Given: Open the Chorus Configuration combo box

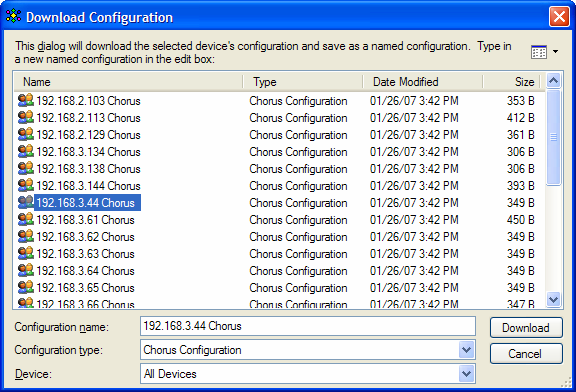Looking at the screenshot, I should point(308,350).
